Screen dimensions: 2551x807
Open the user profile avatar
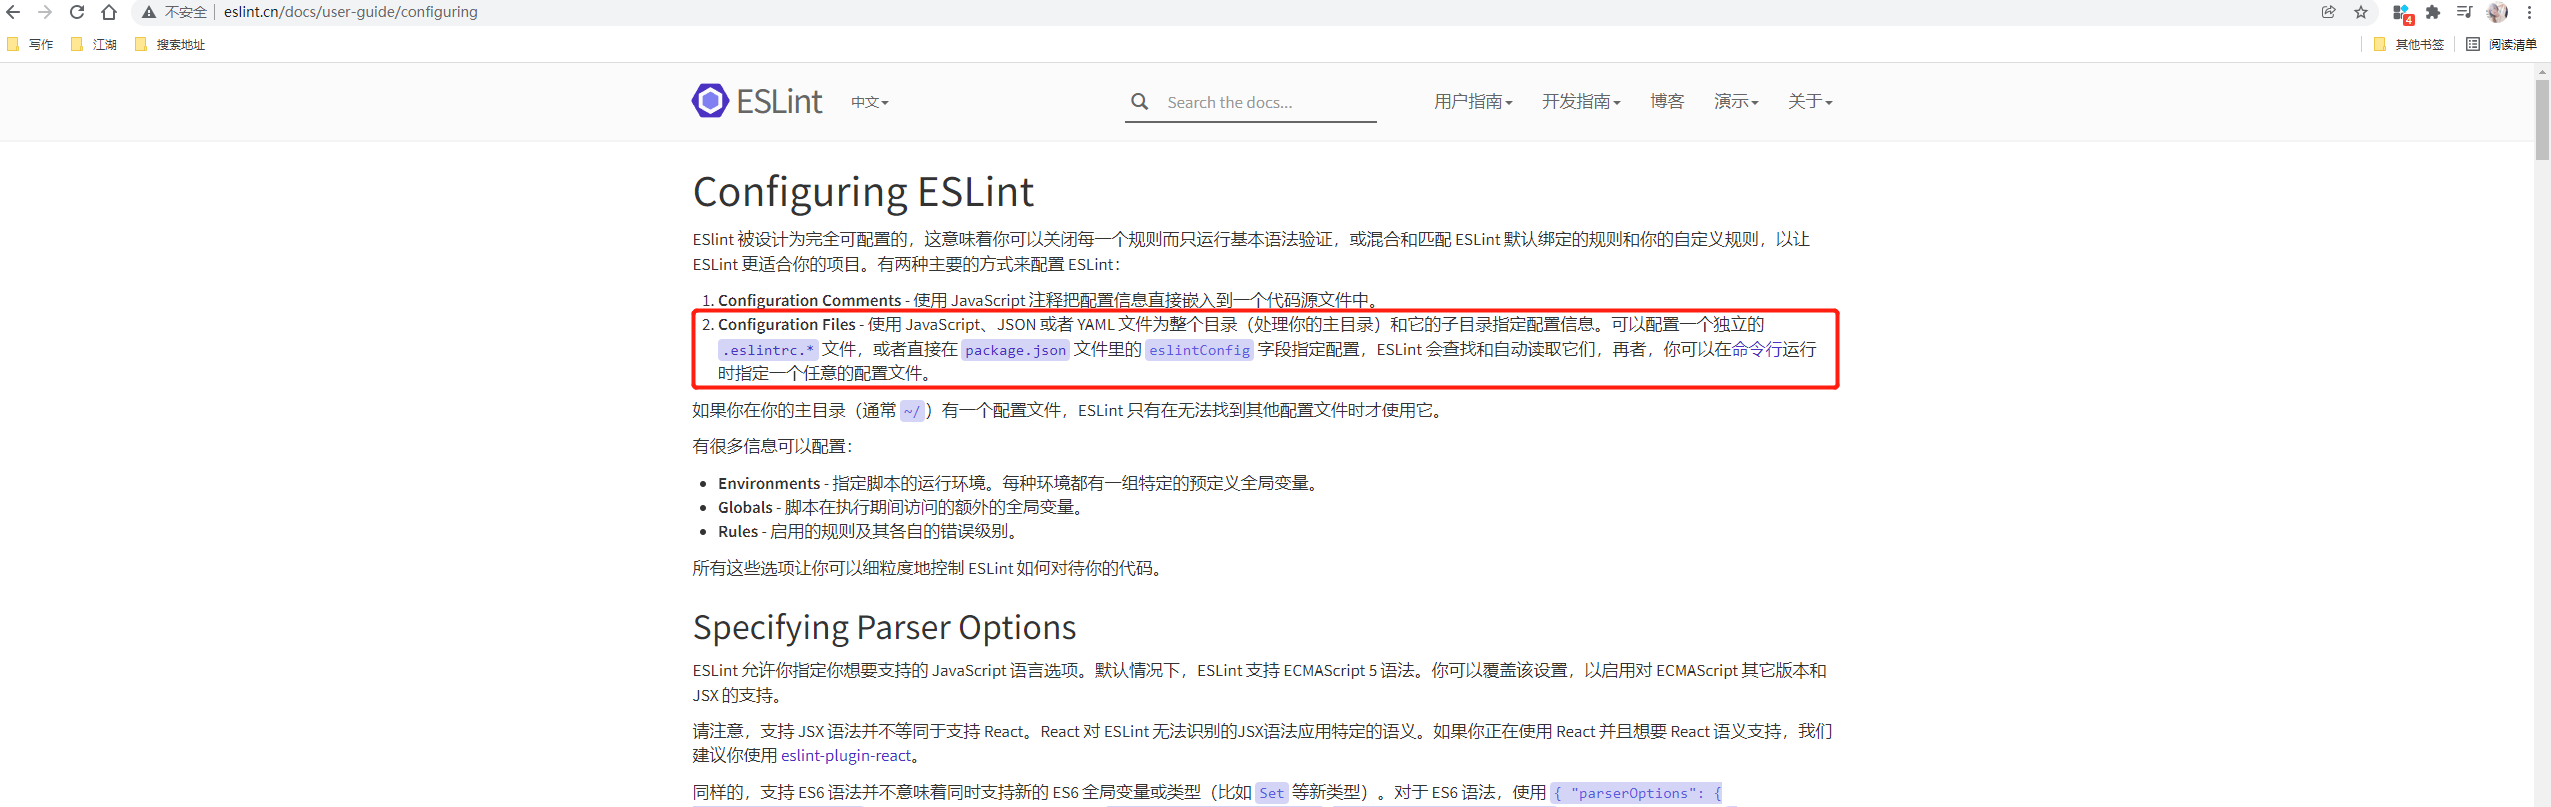point(2497,12)
